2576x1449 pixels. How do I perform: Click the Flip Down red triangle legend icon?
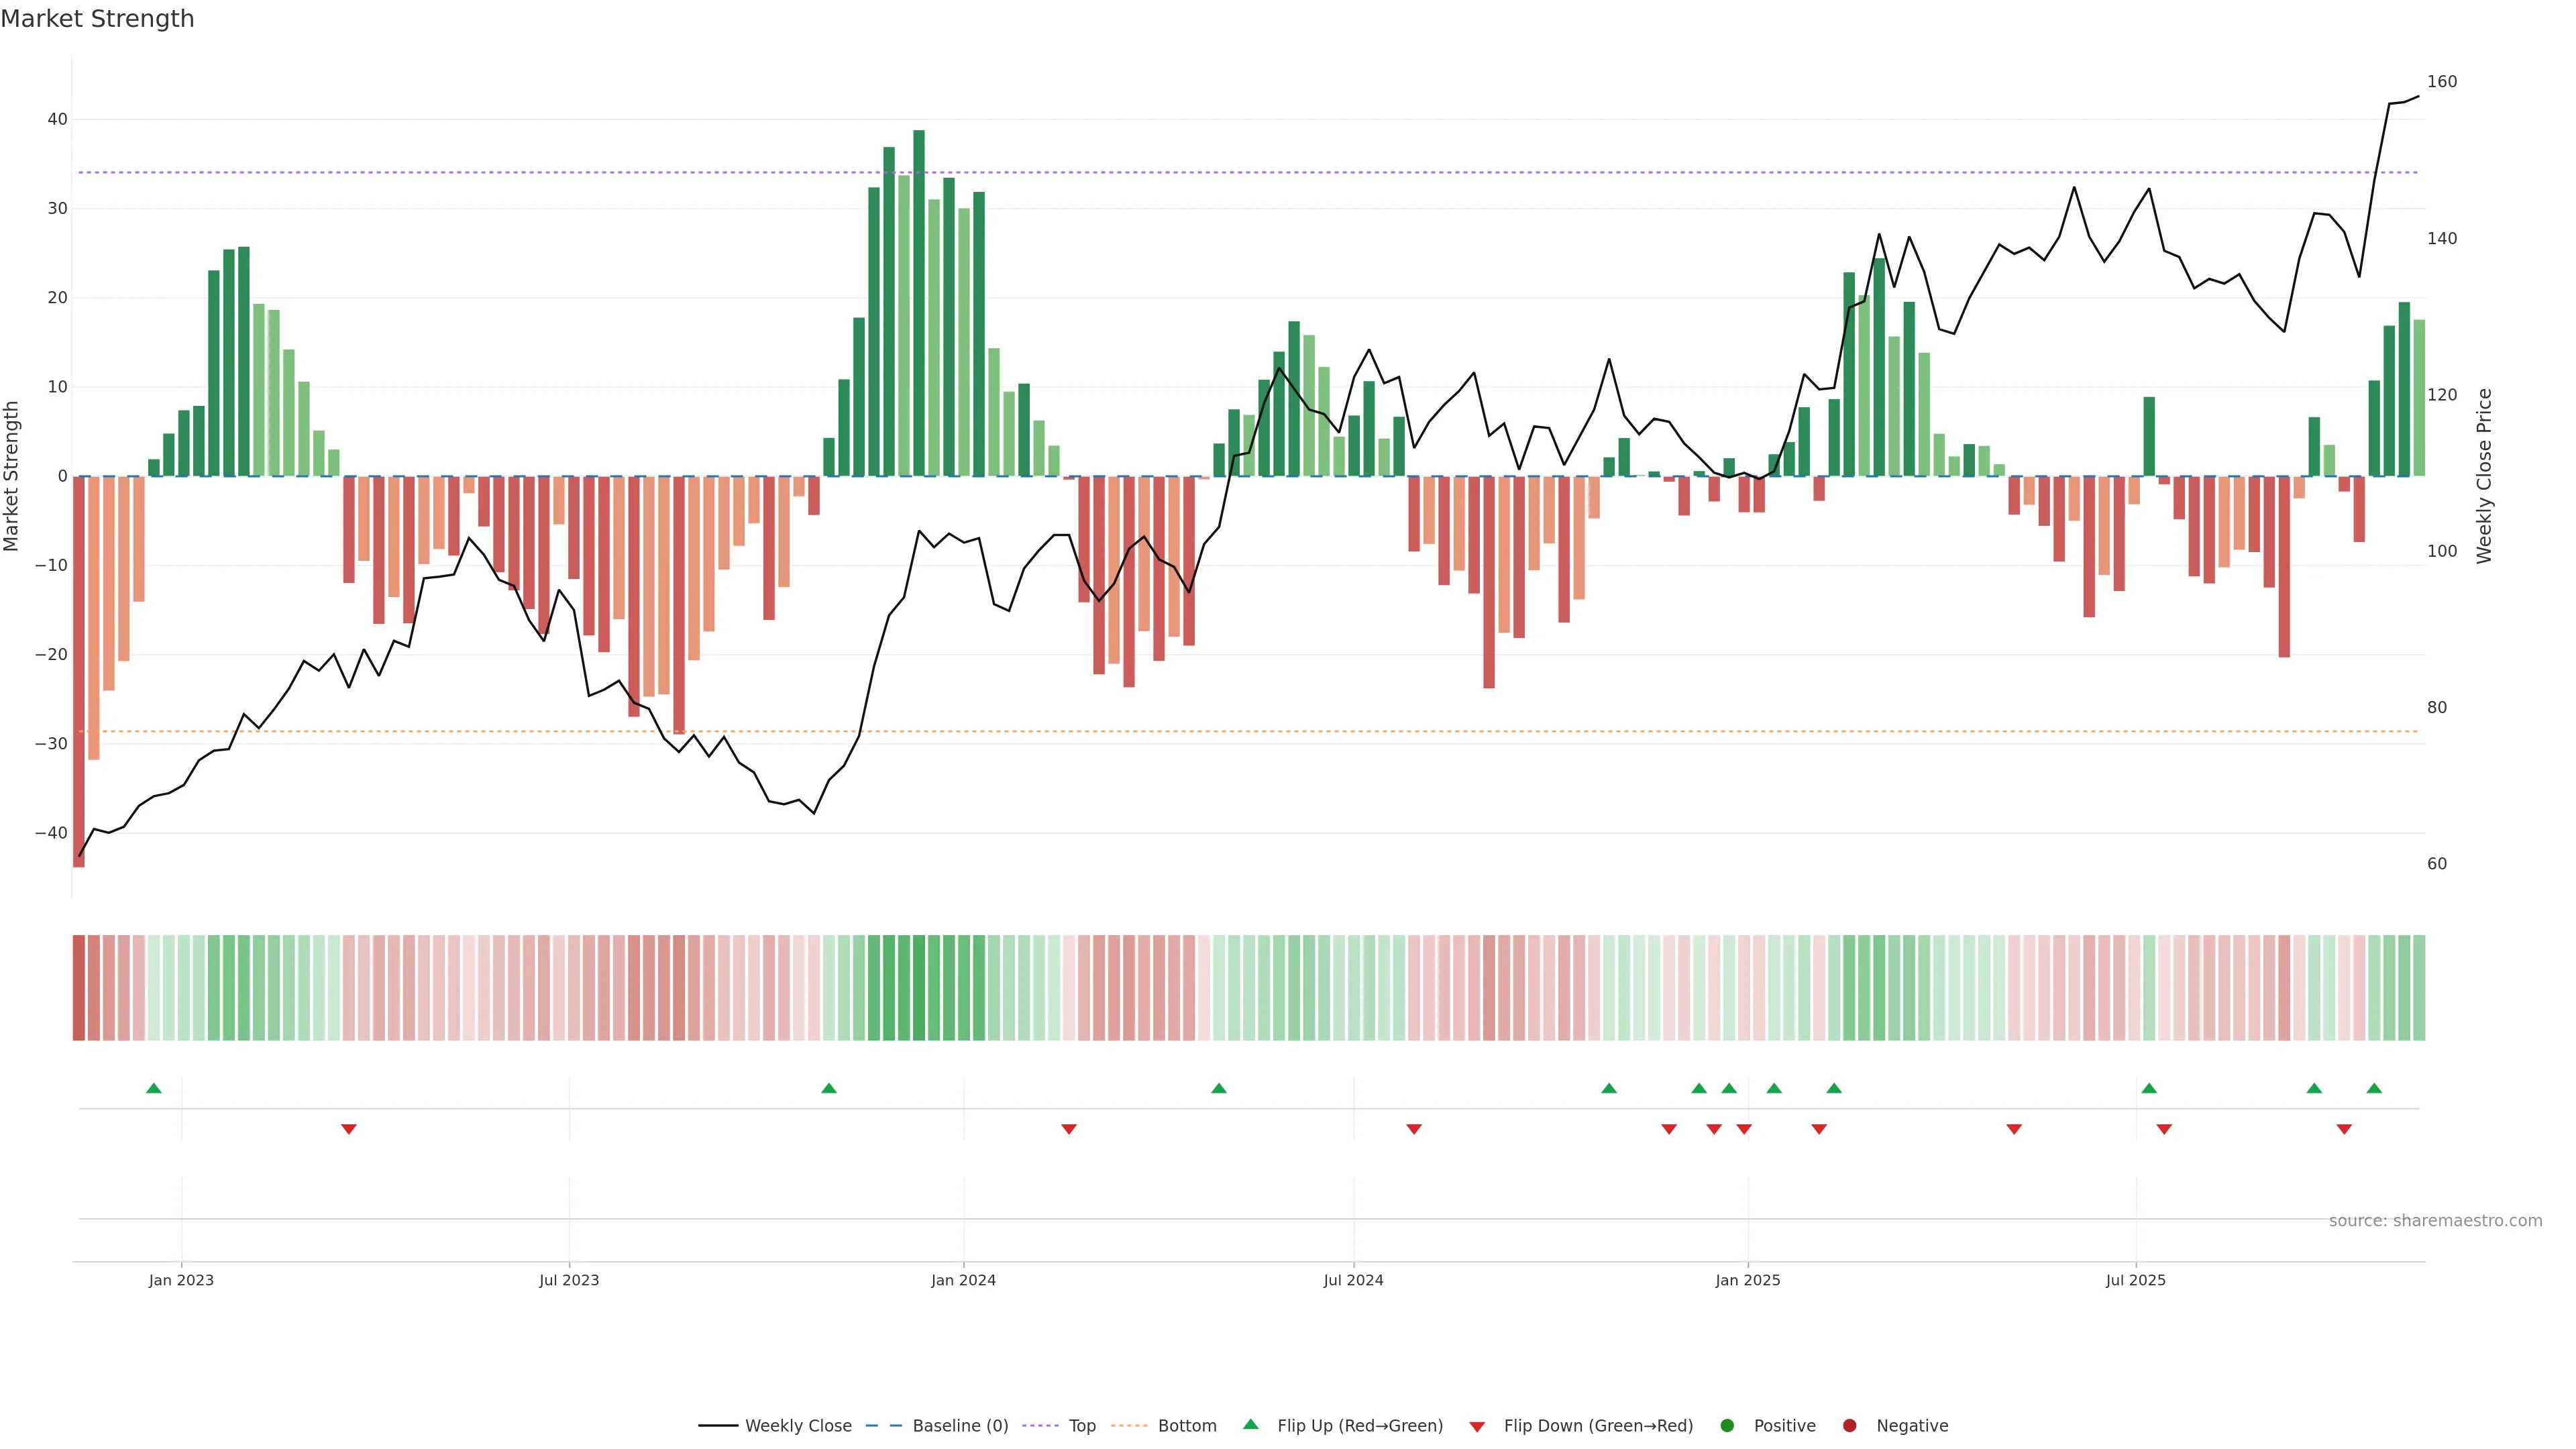[1477, 1427]
